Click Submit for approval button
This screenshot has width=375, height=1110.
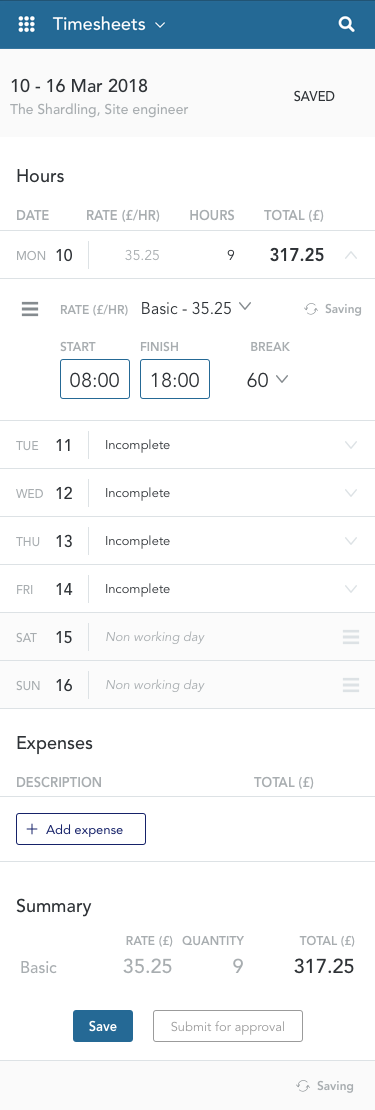coord(228,1026)
